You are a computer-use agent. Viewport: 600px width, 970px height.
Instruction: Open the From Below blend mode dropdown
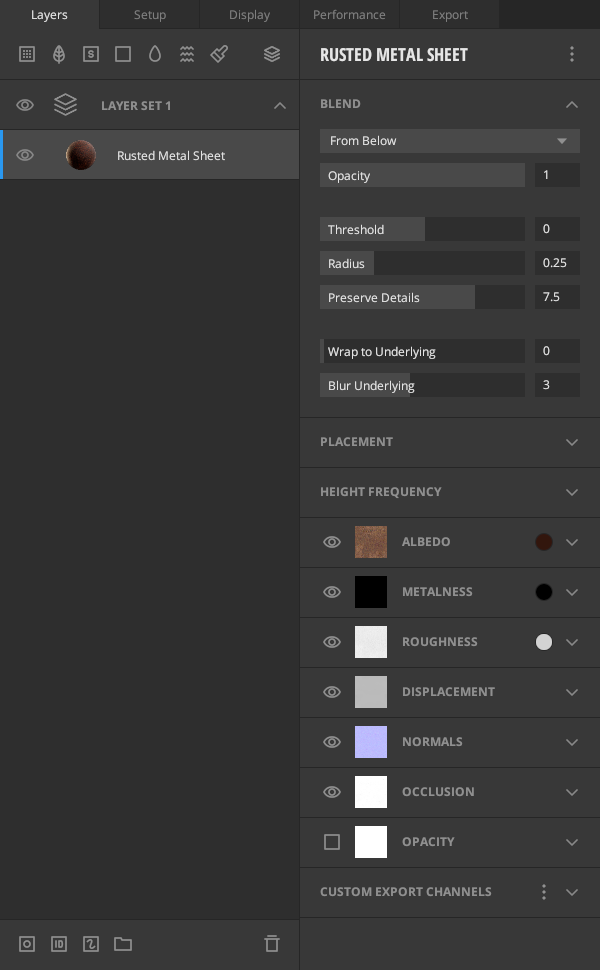pos(449,141)
